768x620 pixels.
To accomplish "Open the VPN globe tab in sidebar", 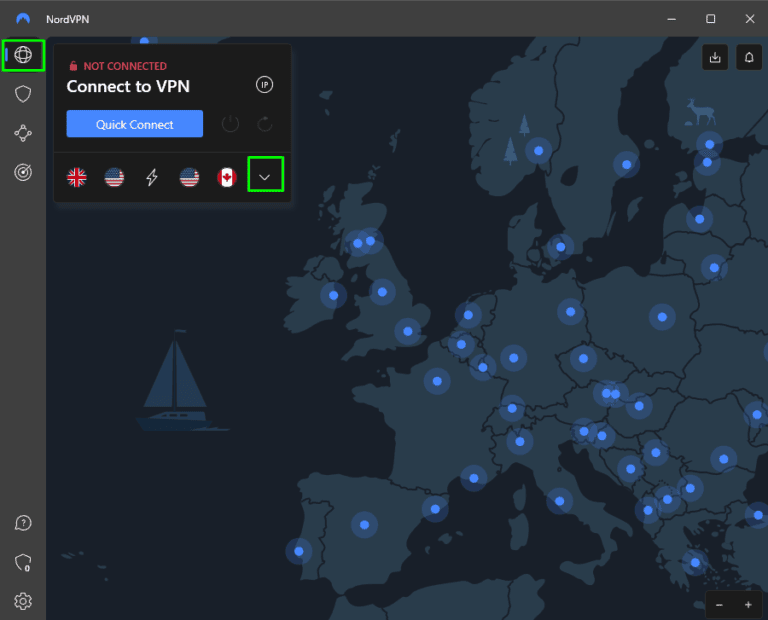I will tap(23, 55).
